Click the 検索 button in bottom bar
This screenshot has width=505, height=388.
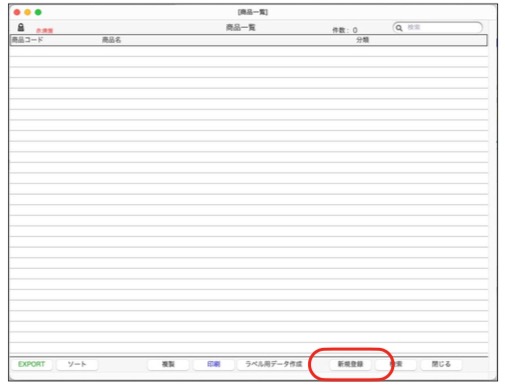[396, 364]
